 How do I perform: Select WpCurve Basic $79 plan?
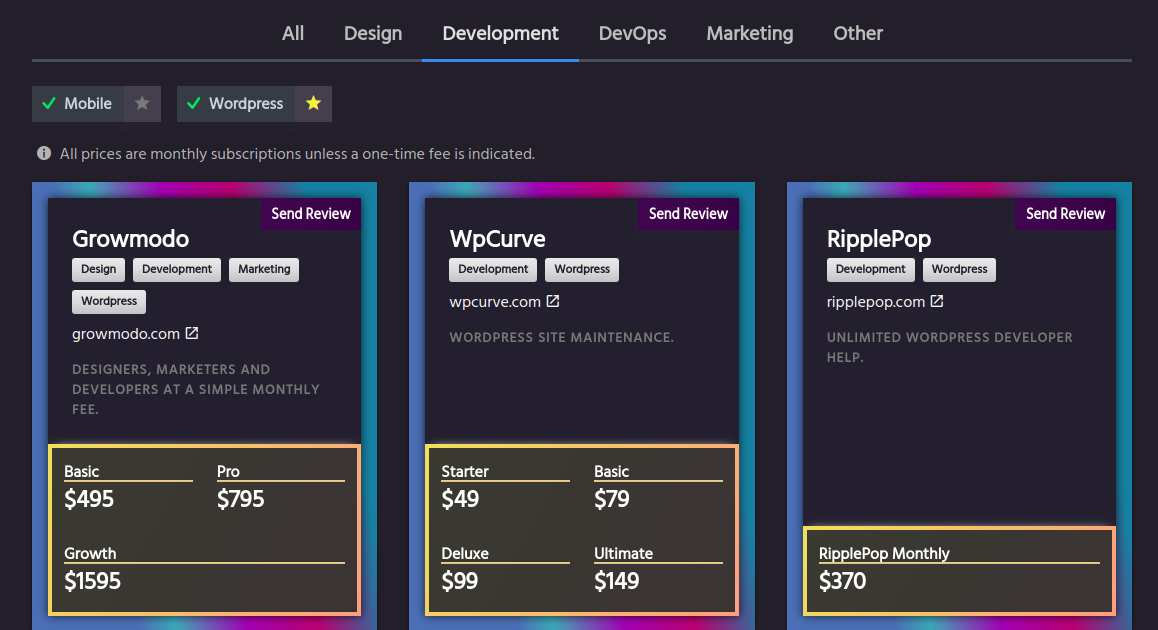click(658, 487)
